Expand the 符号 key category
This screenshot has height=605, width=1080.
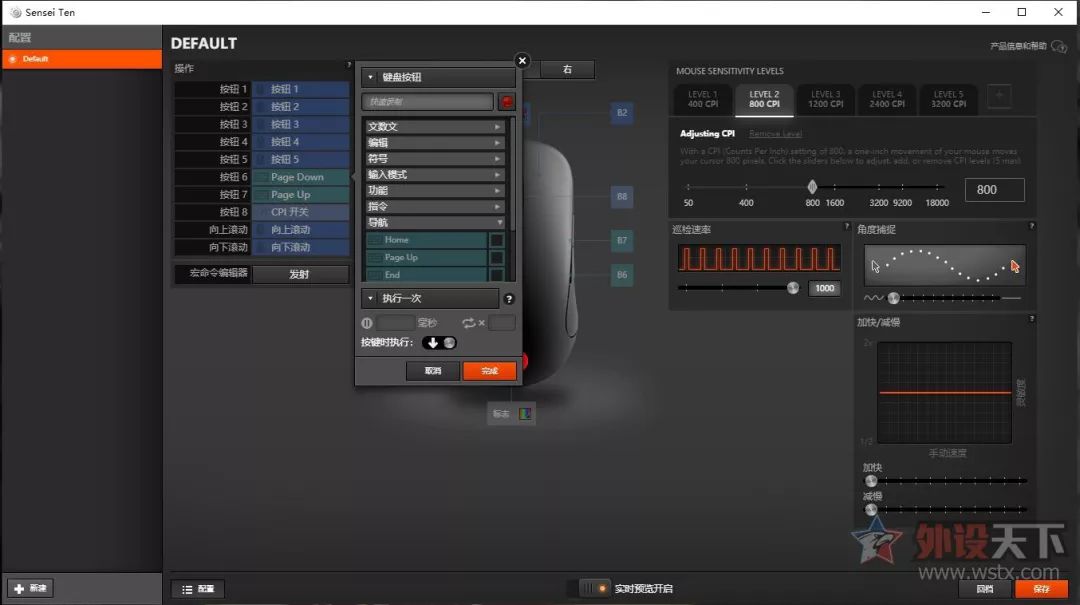click(x=436, y=158)
